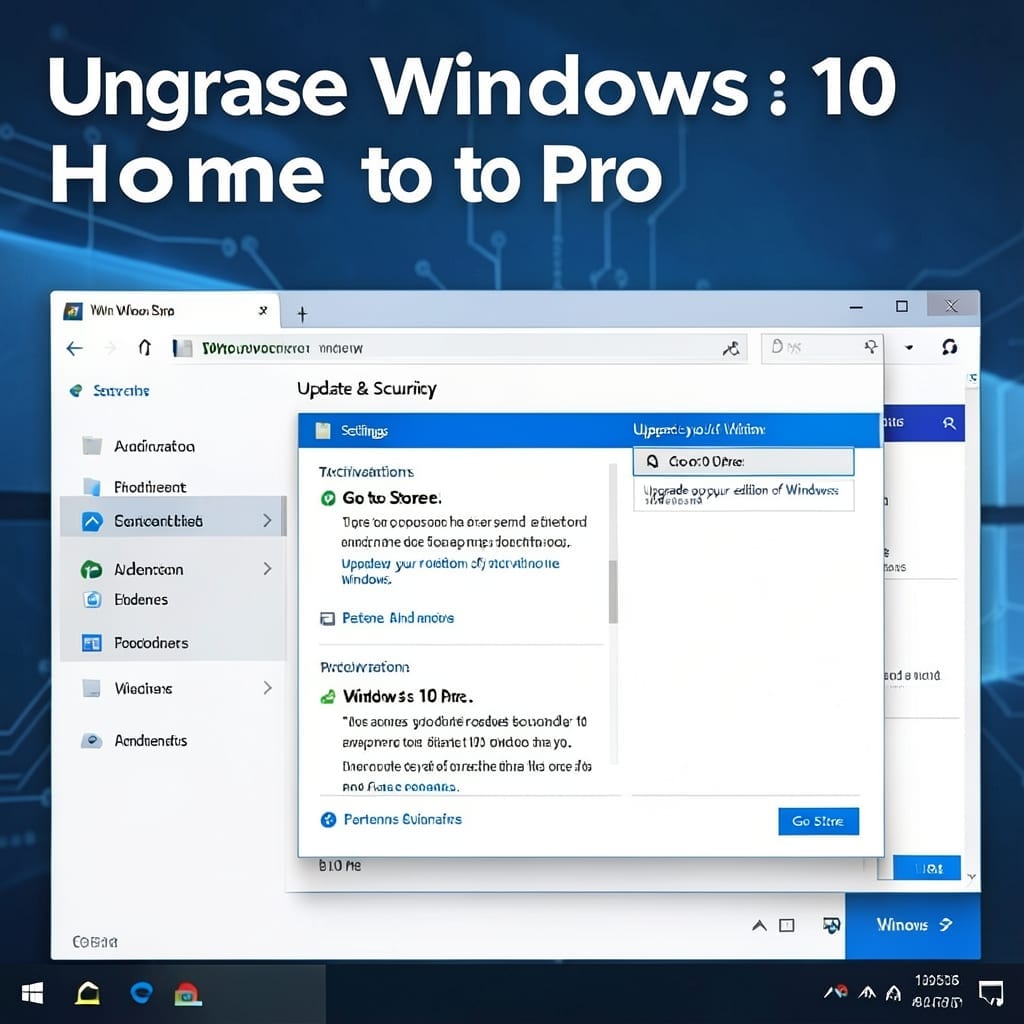
Task: Click 'Update & Scuriicy' page heading
Action: pyautogui.click(x=366, y=389)
